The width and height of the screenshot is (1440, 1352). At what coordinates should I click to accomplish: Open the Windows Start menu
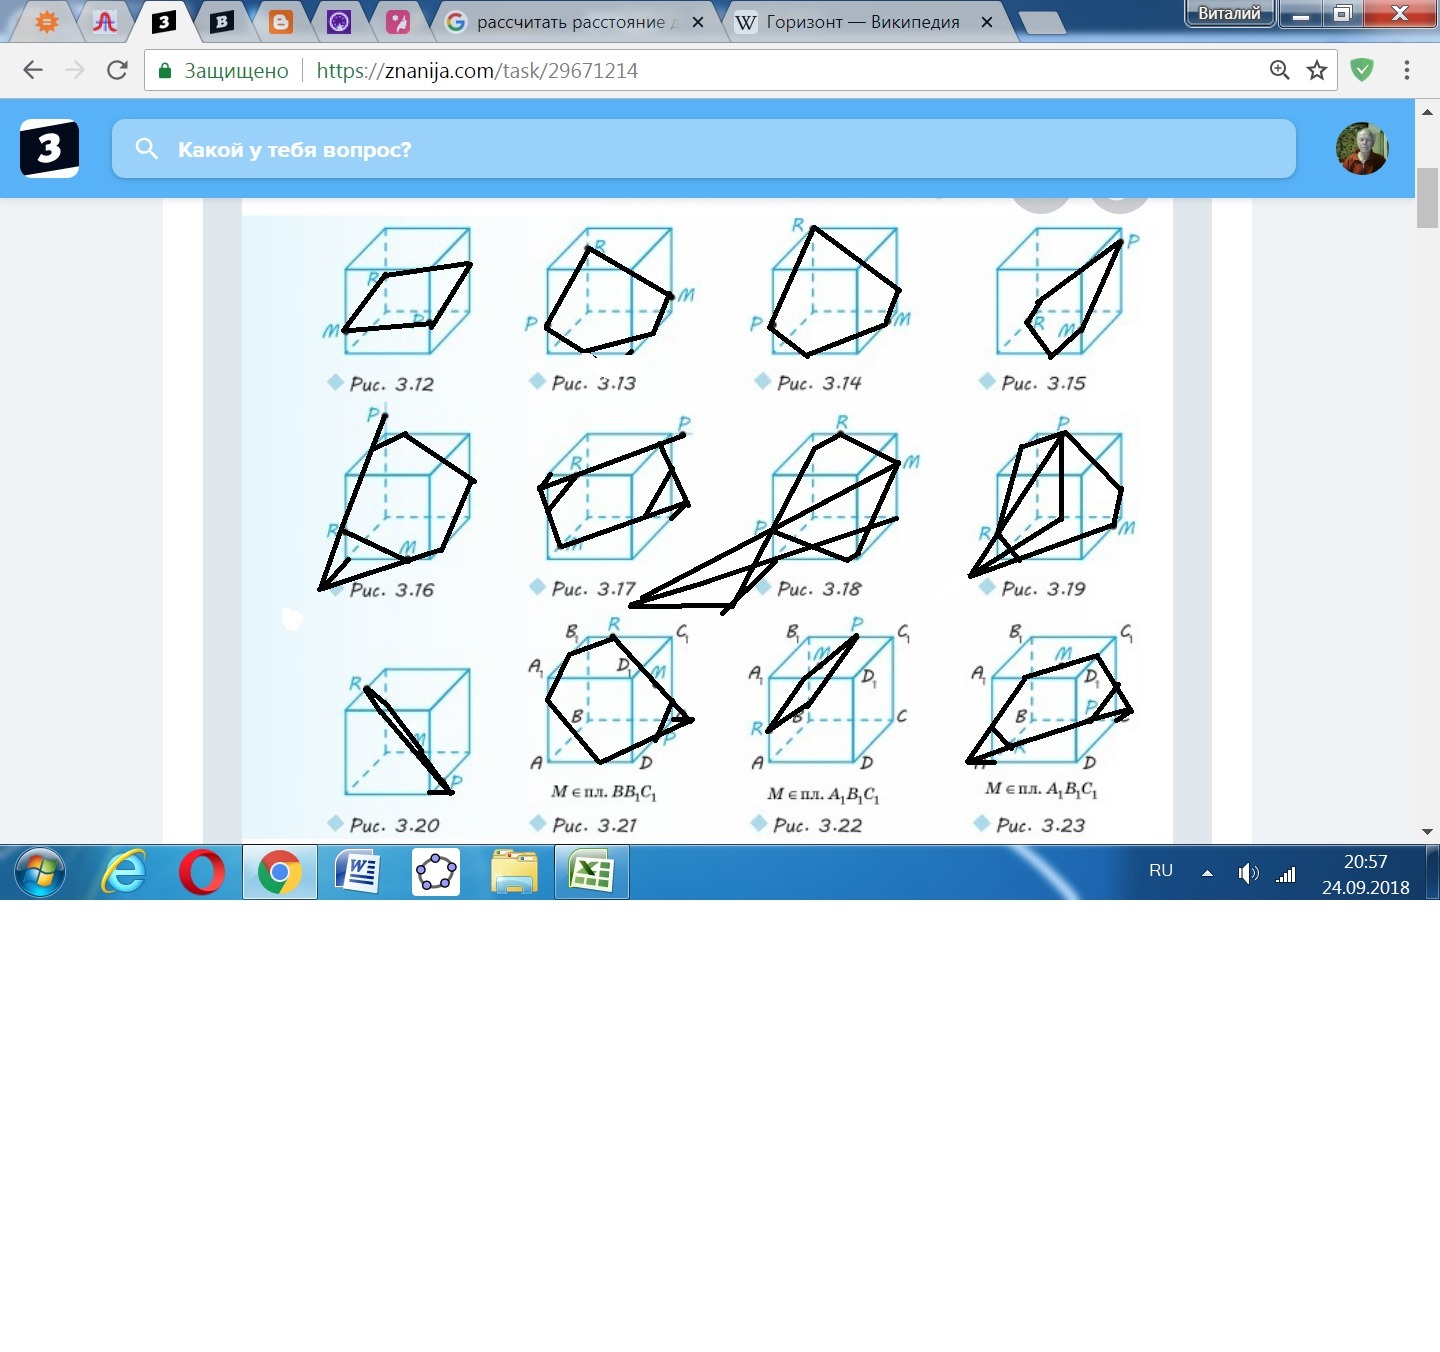(40, 873)
